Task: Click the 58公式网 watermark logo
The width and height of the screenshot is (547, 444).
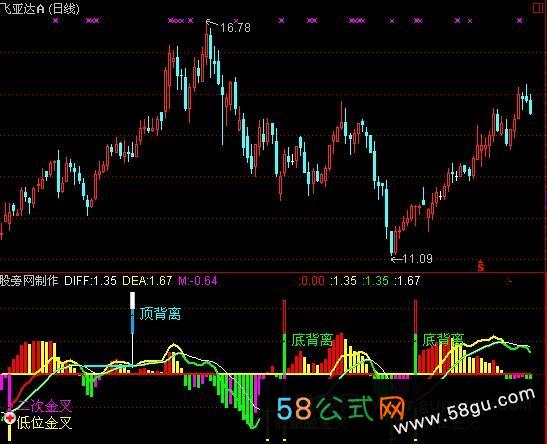Action: 340,408
